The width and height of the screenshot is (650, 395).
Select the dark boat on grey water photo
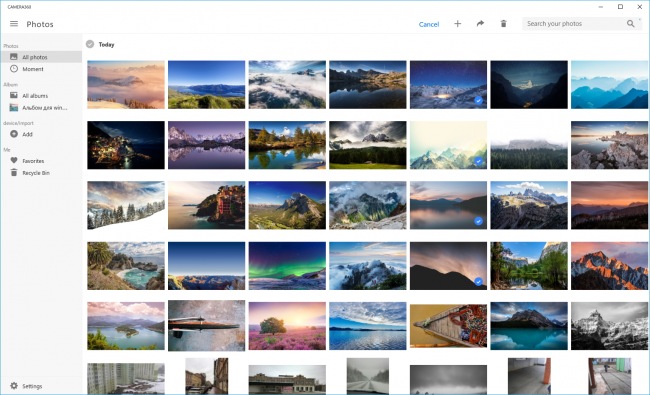pyautogui.click(x=206, y=326)
